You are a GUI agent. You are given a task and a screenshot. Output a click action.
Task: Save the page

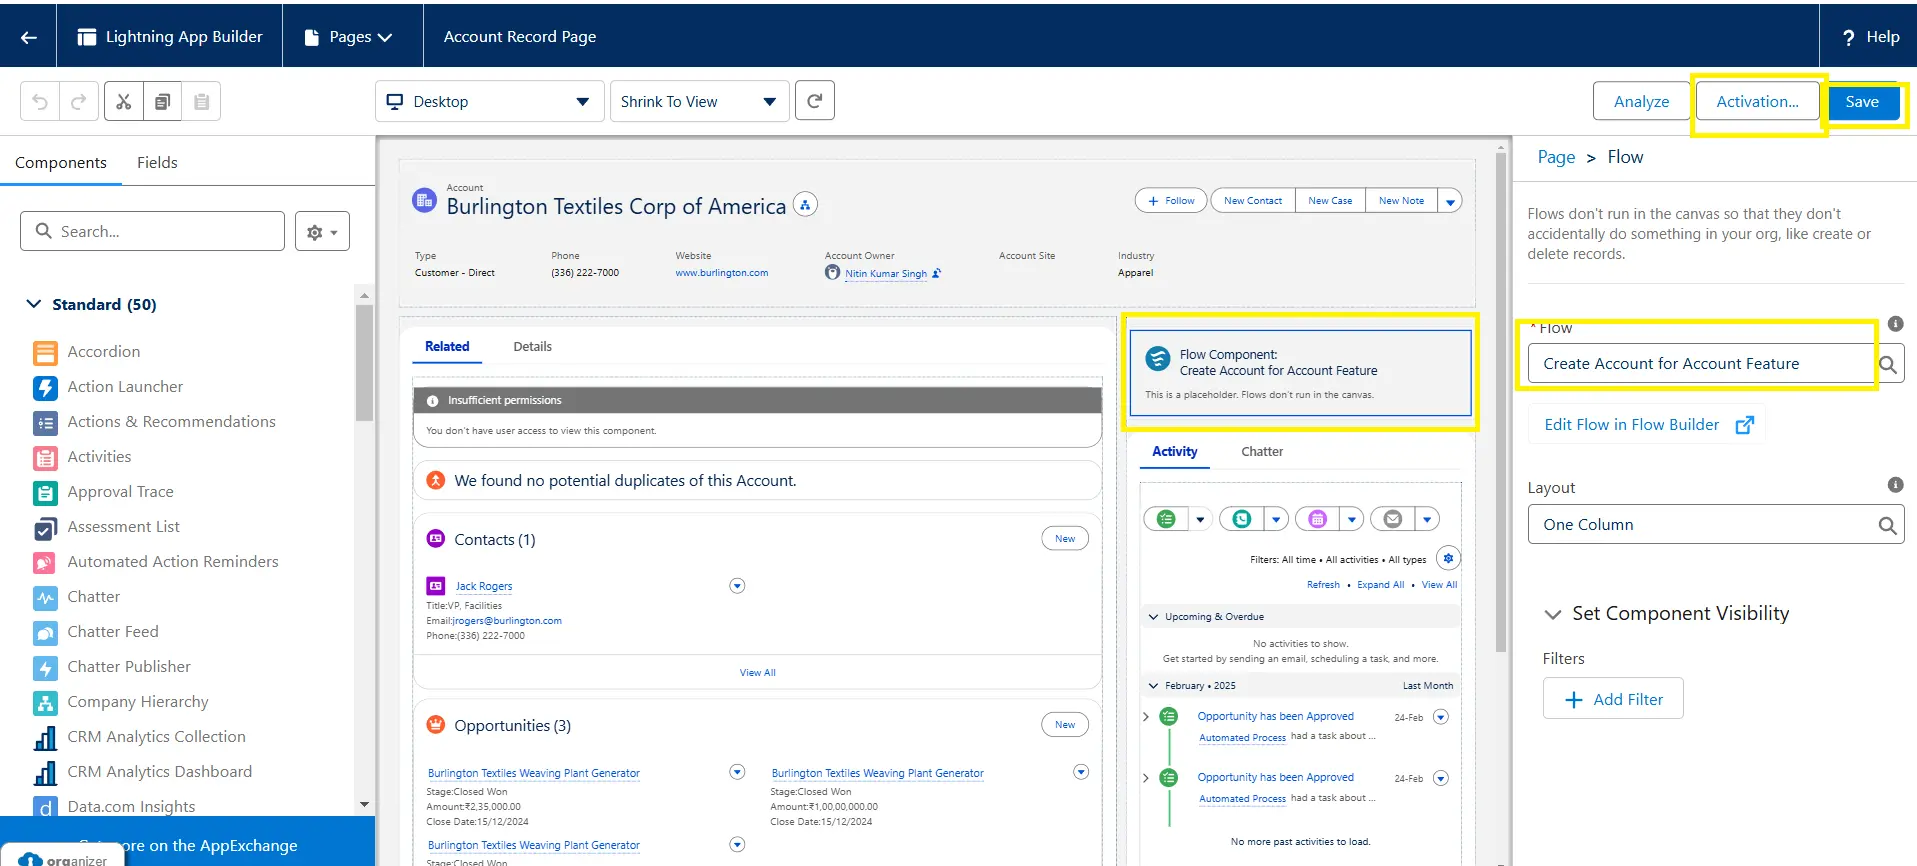(x=1862, y=101)
